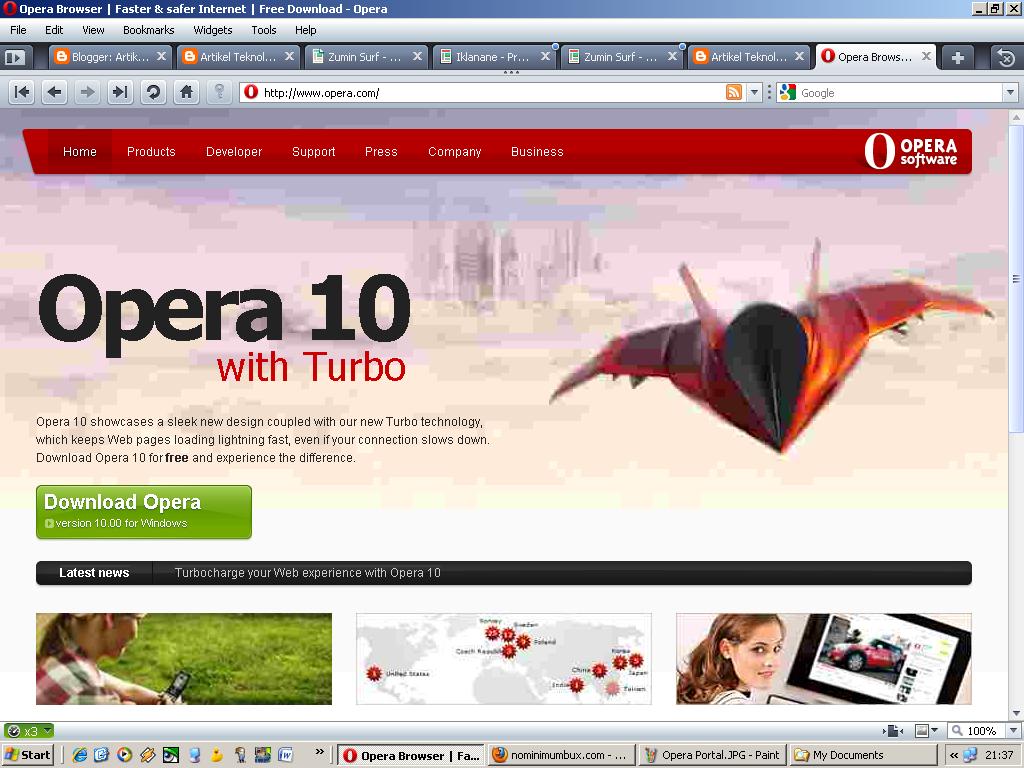This screenshot has height=768, width=1024.
Task: Launch the ACDSee eye icon in Quick Launch
Action: tap(170, 755)
